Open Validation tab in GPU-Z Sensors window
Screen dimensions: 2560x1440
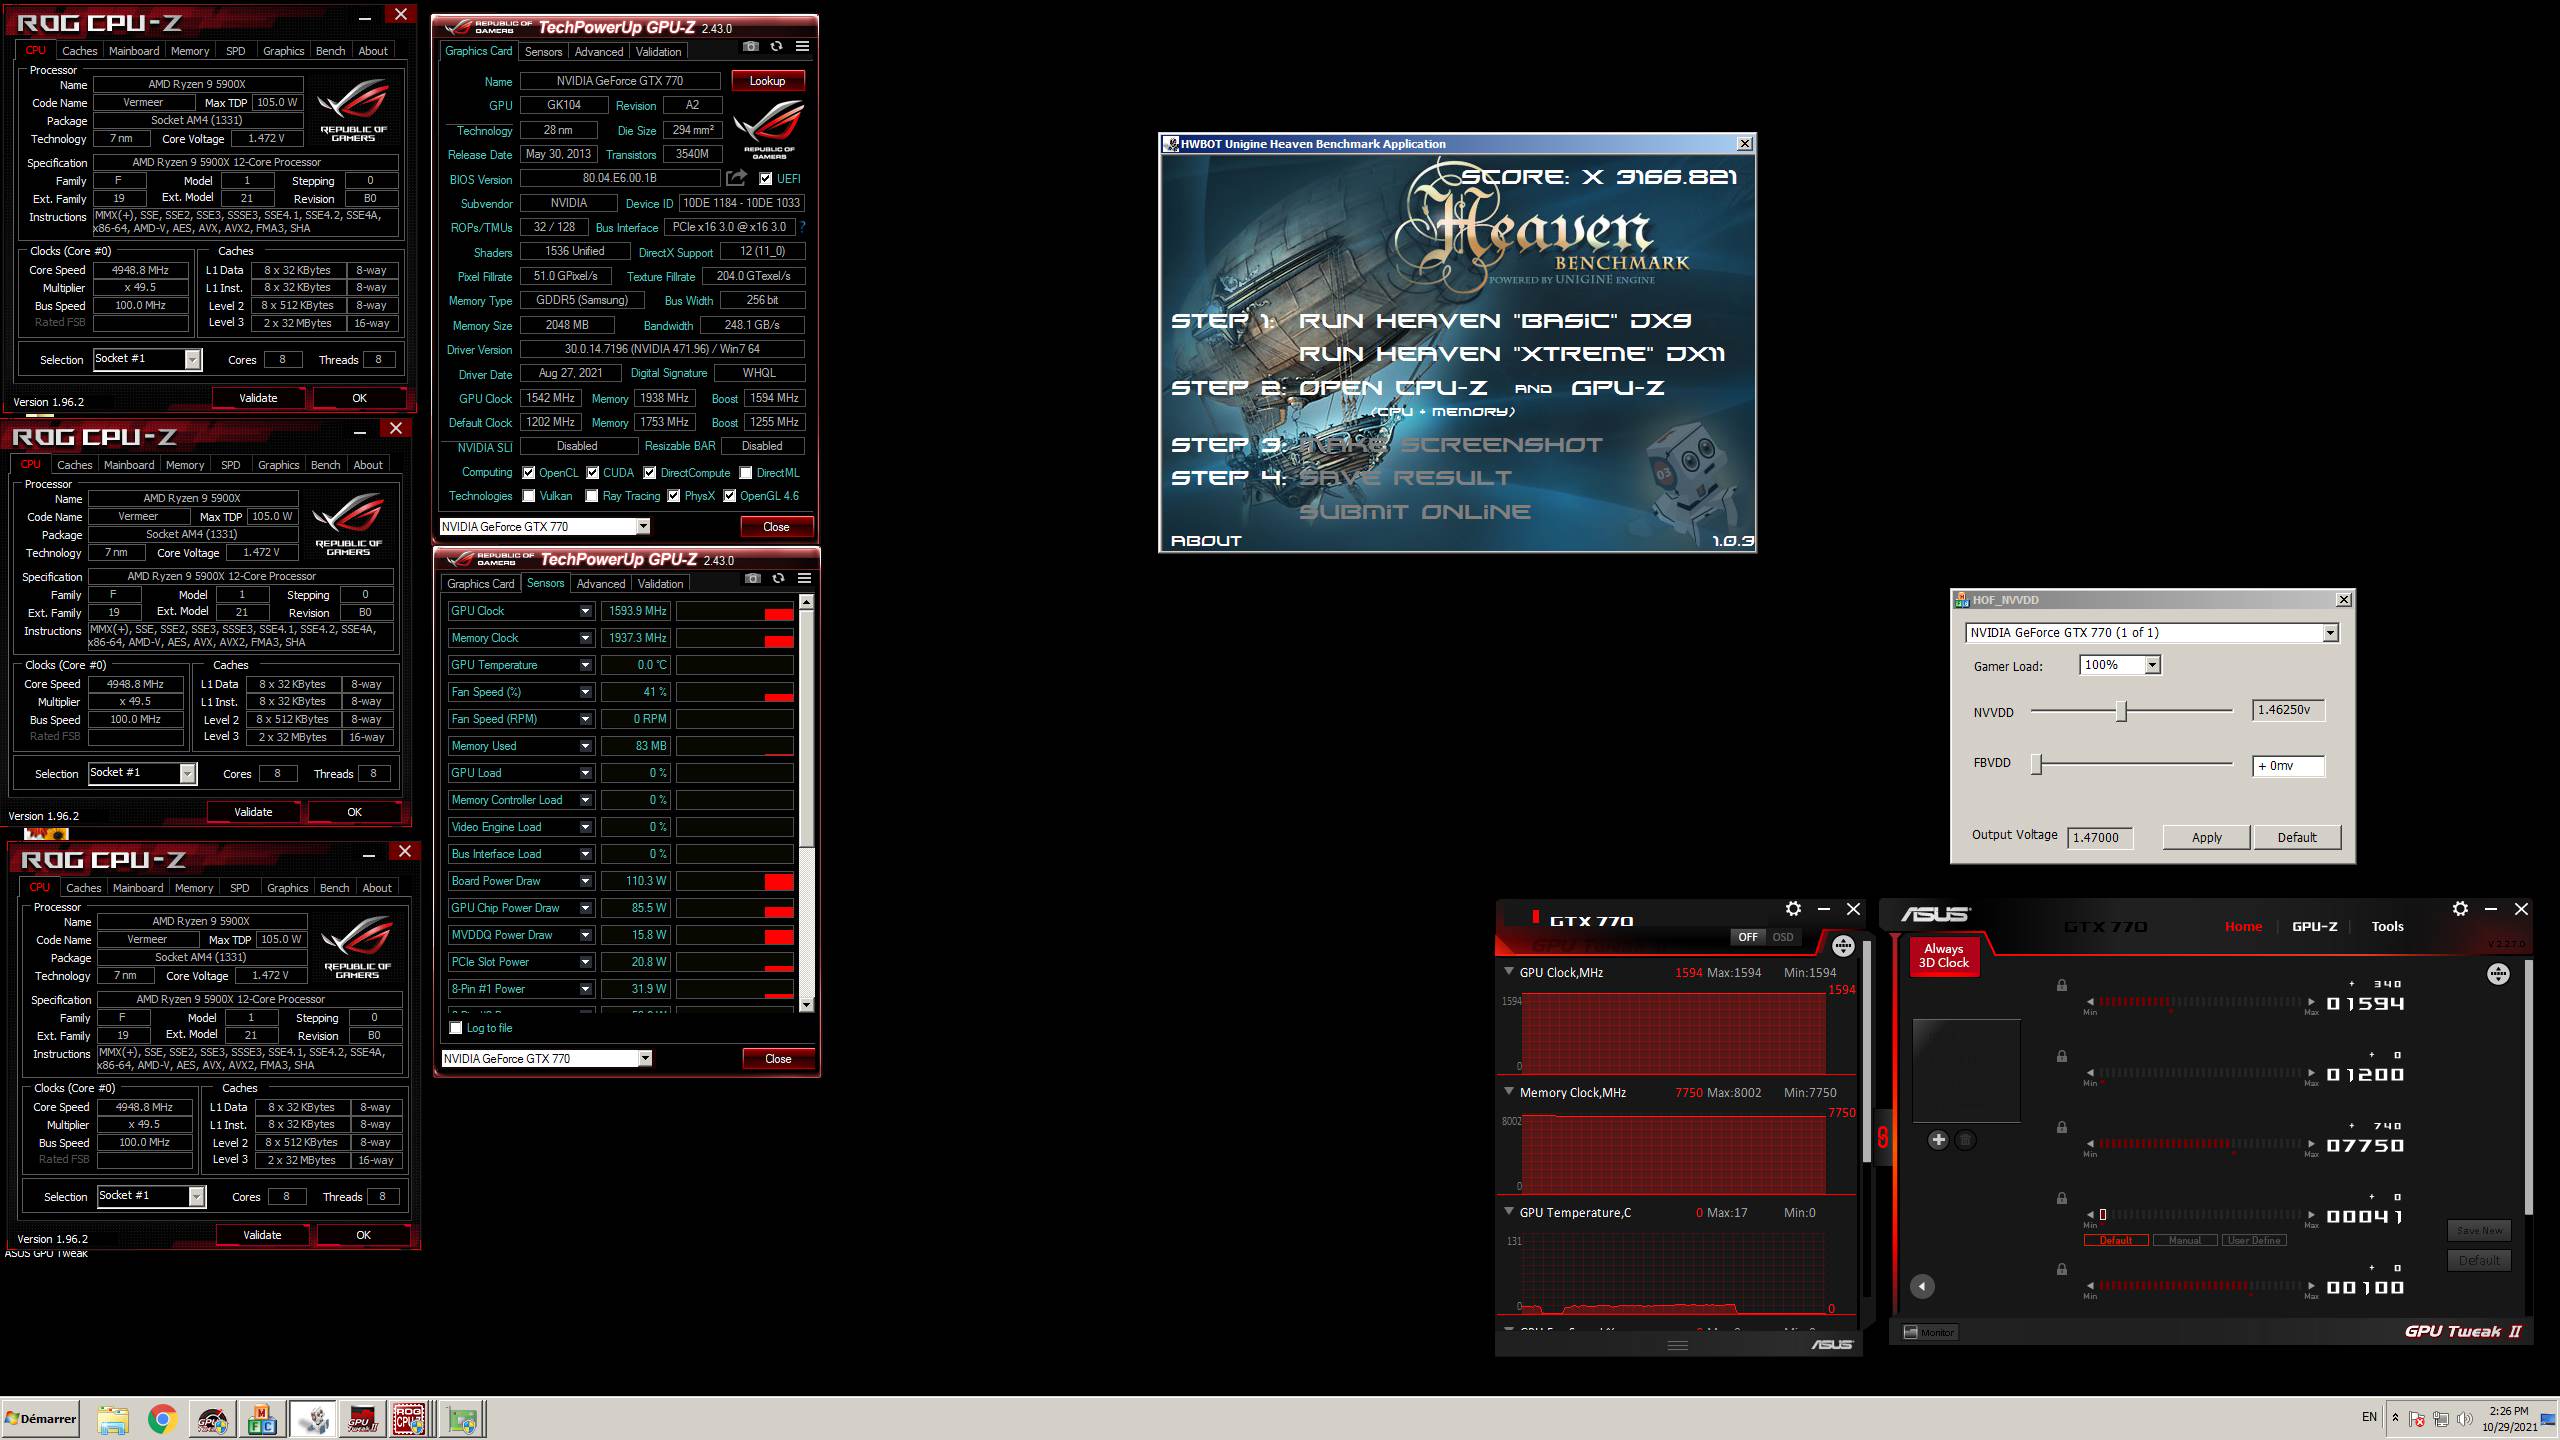(660, 584)
